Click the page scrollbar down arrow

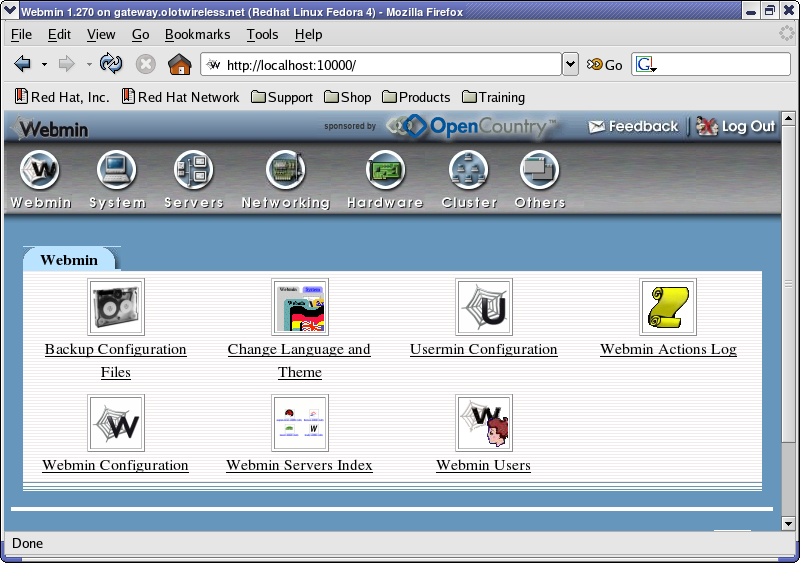pos(788,524)
